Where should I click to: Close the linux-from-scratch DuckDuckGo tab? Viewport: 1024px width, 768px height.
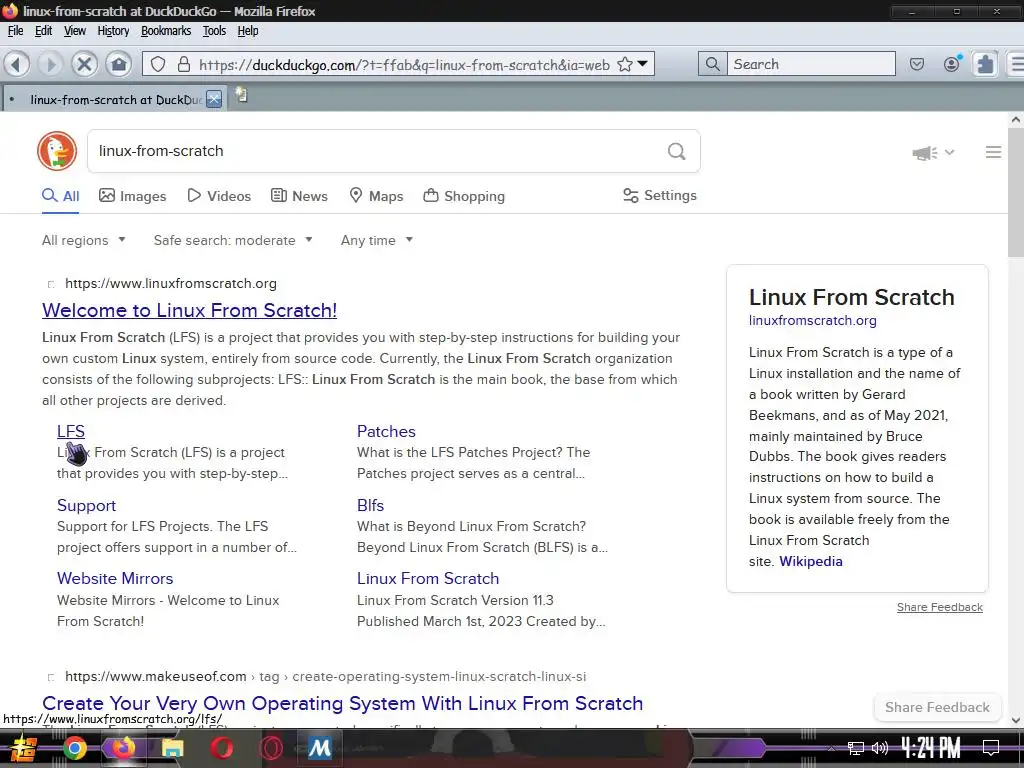tap(214, 99)
